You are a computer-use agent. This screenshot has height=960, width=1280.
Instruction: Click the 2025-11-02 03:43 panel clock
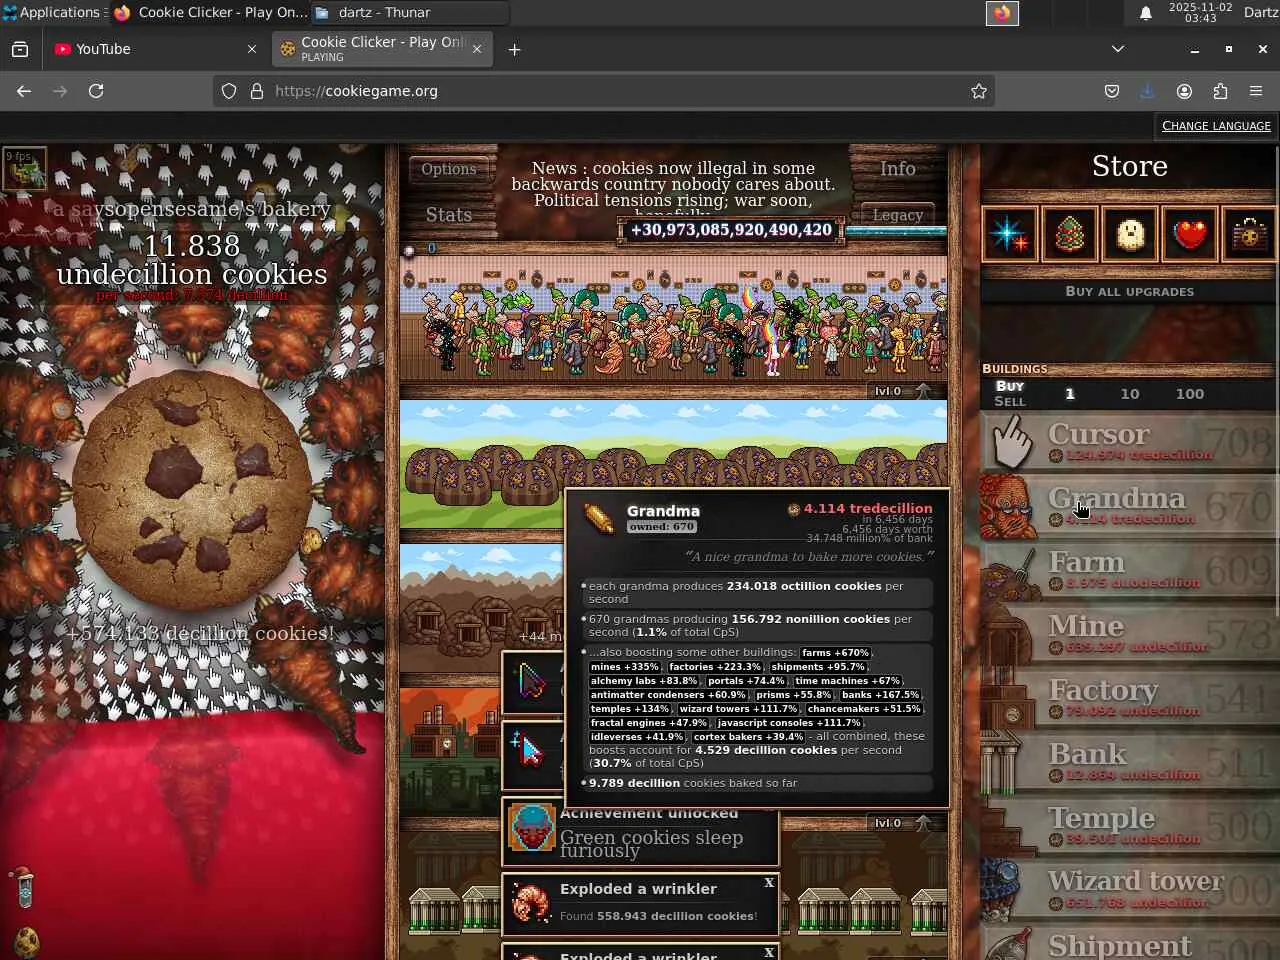(1200, 13)
